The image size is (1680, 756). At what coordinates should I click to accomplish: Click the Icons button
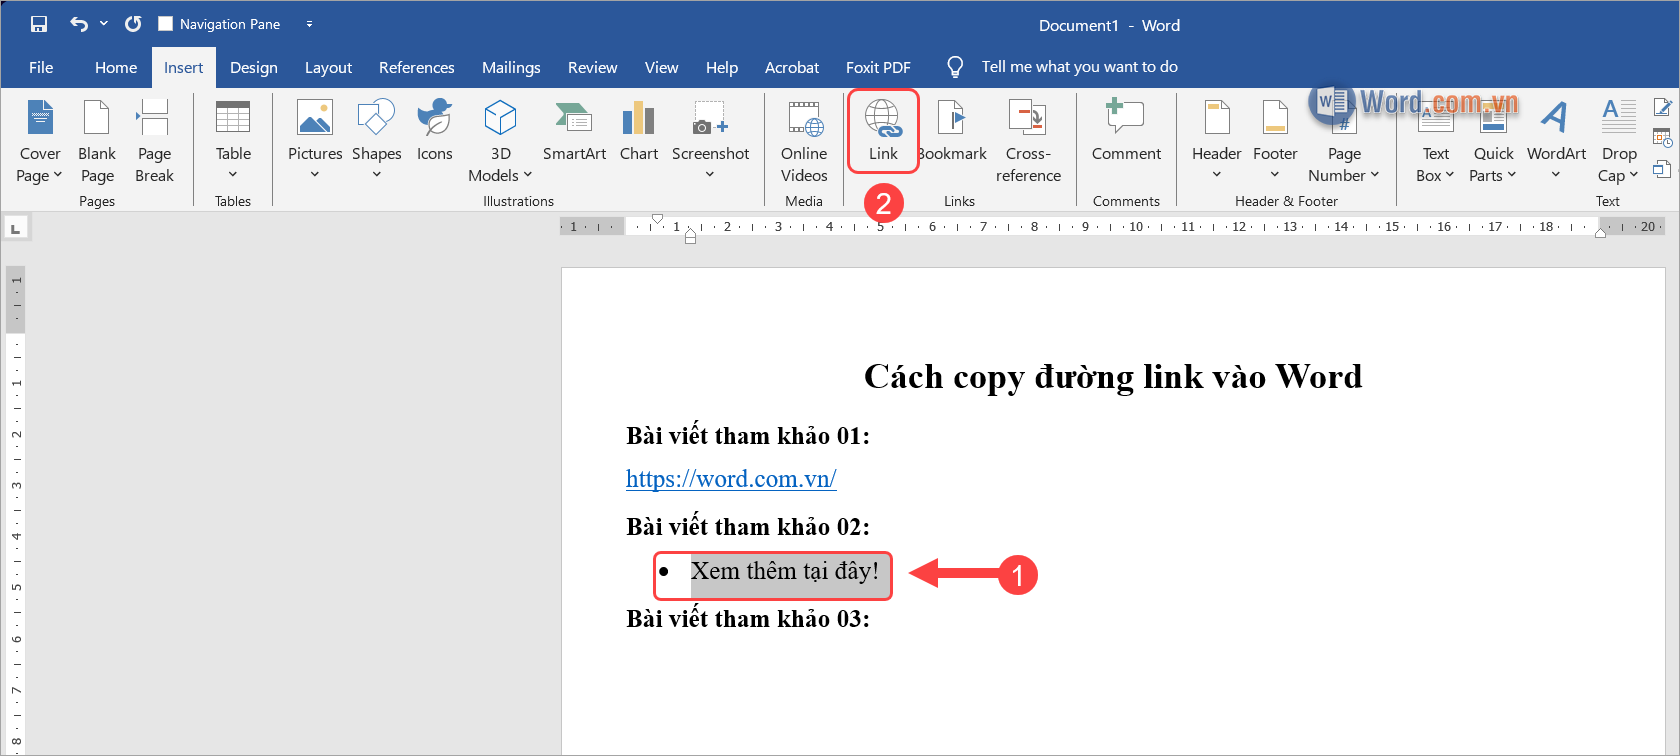(434, 130)
